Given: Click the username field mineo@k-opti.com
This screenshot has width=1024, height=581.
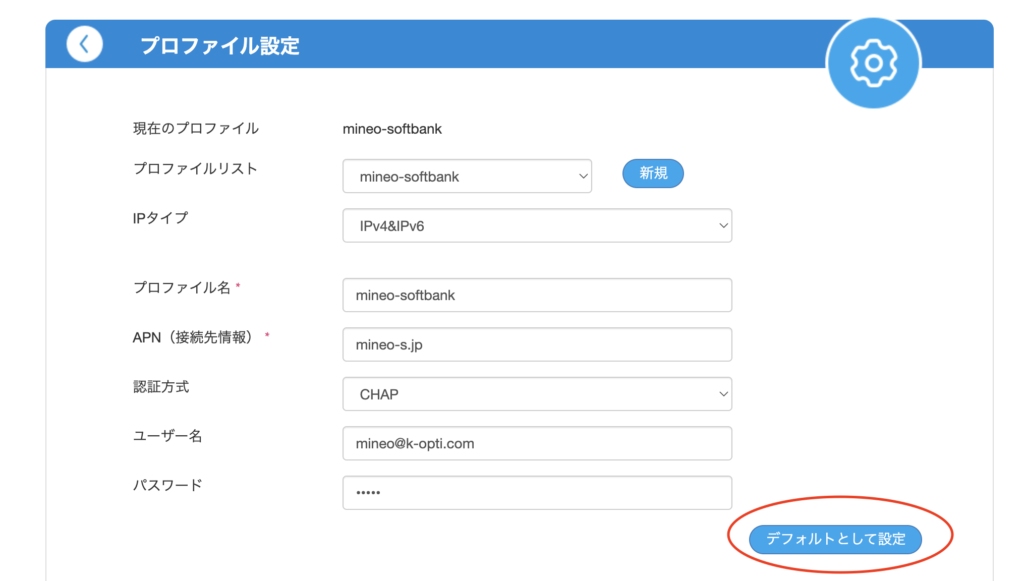Looking at the screenshot, I should tap(537, 443).
